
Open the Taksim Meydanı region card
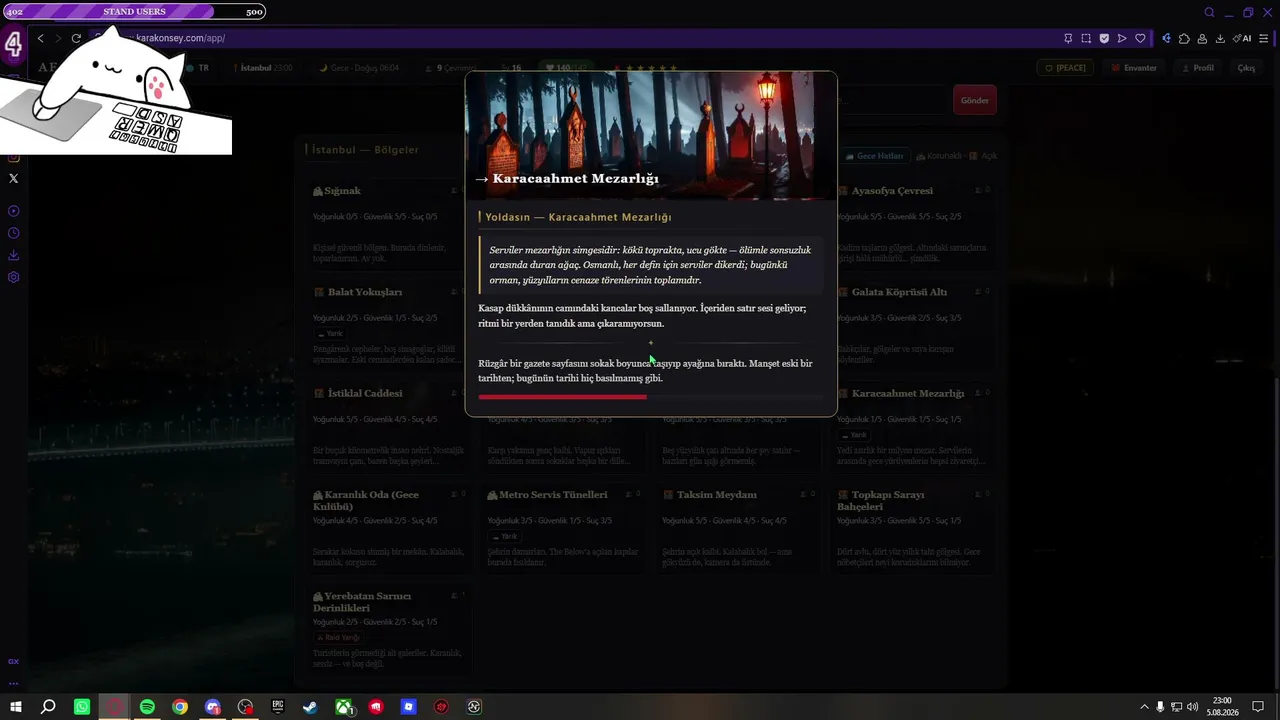[x=738, y=527]
